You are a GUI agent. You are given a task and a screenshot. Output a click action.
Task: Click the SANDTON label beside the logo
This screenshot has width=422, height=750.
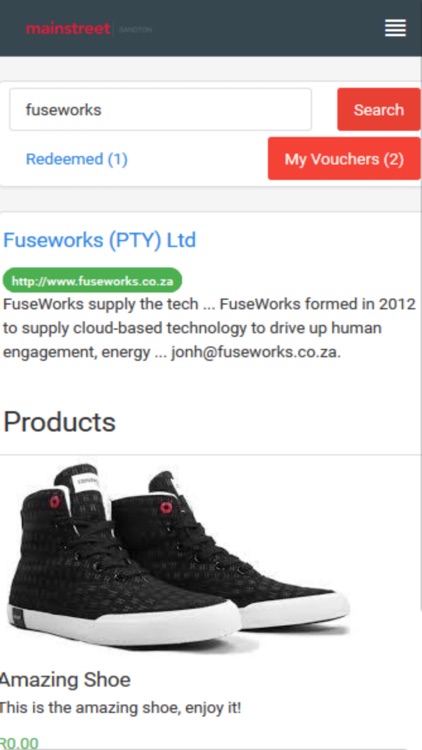[135, 30]
